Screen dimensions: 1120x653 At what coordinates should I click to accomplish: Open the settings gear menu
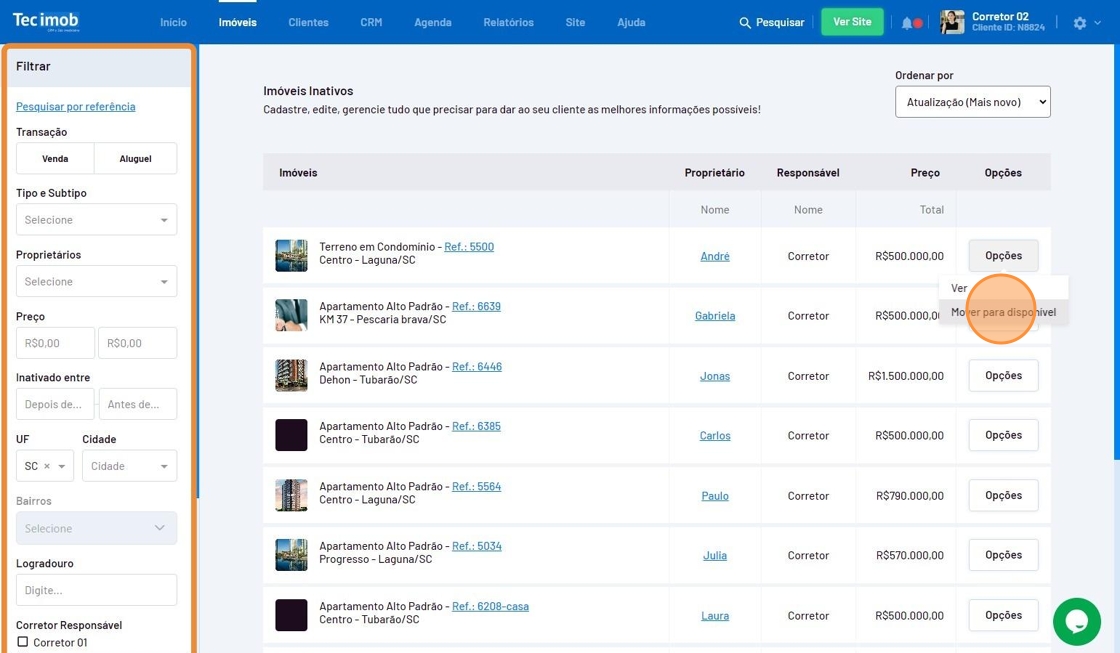pos(1080,22)
